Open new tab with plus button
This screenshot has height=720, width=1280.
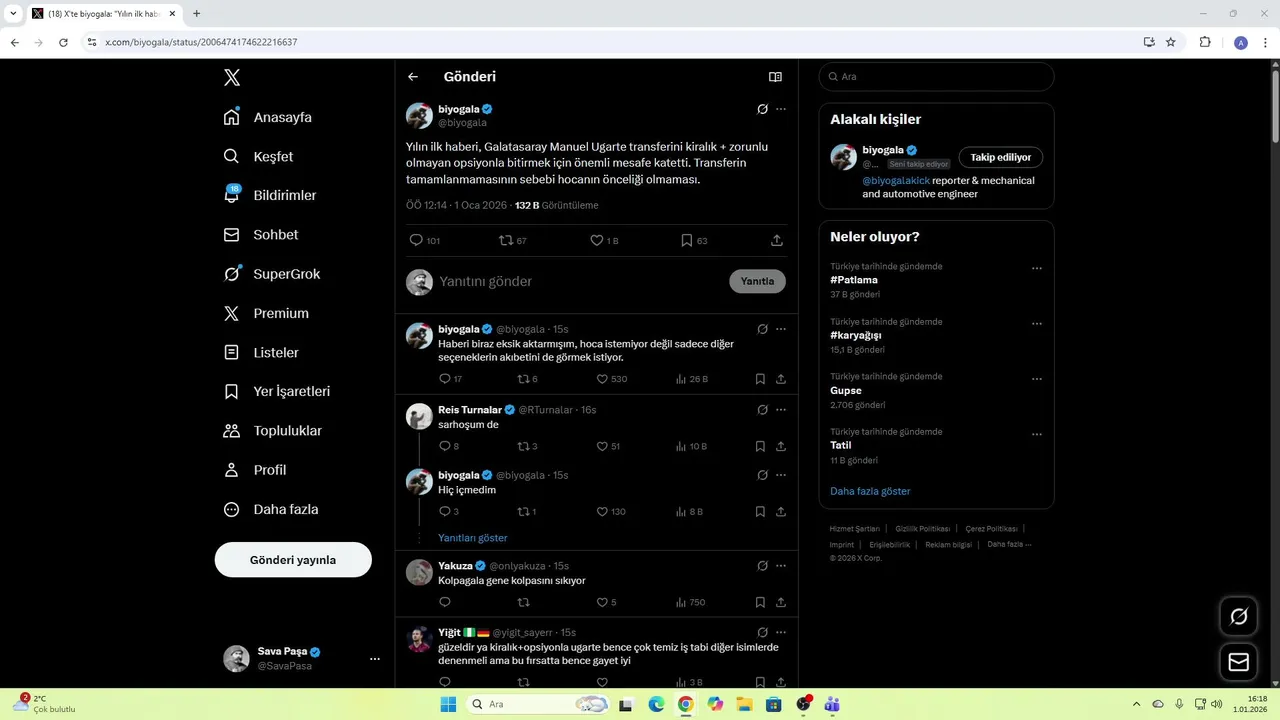[196, 14]
